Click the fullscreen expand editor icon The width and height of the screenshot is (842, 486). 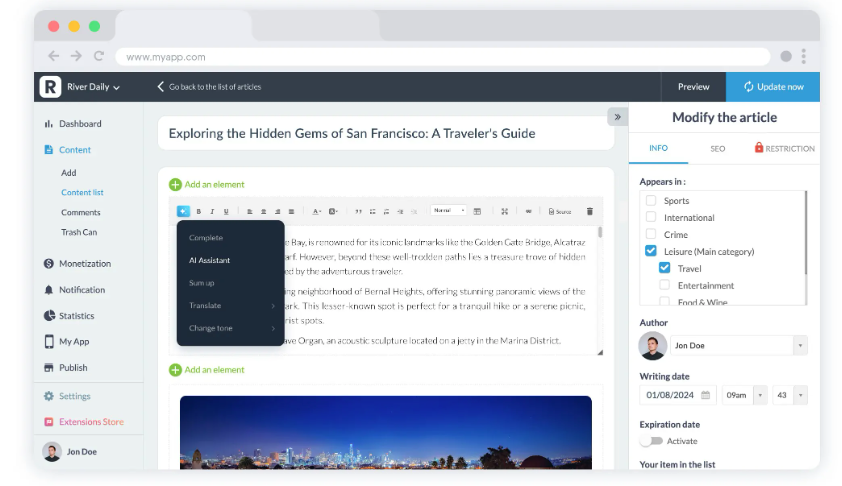click(x=504, y=211)
